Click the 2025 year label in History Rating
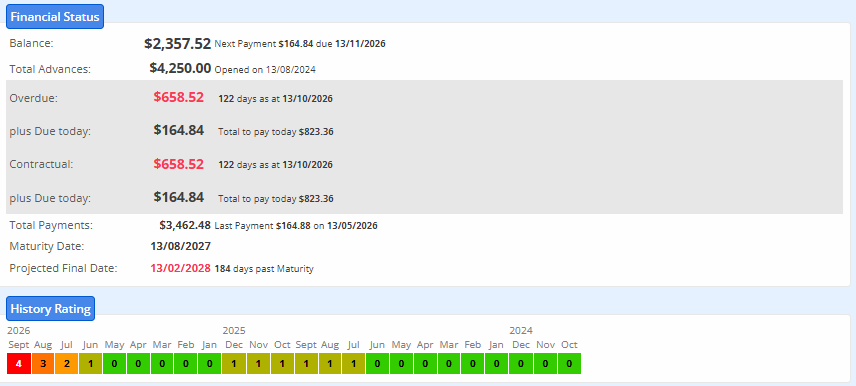This screenshot has width=856, height=386. [x=234, y=330]
